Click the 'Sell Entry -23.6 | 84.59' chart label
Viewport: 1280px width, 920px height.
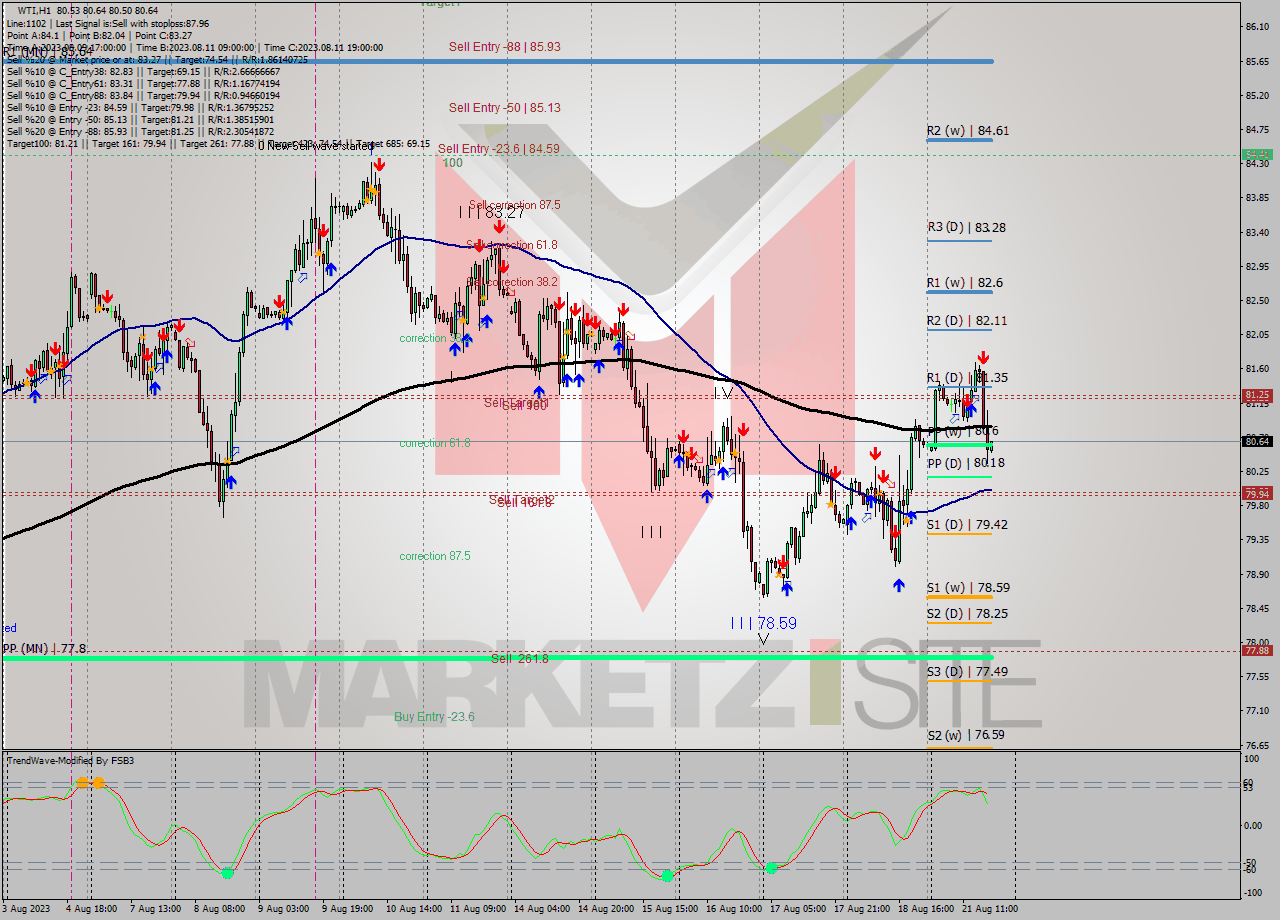point(498,149)
